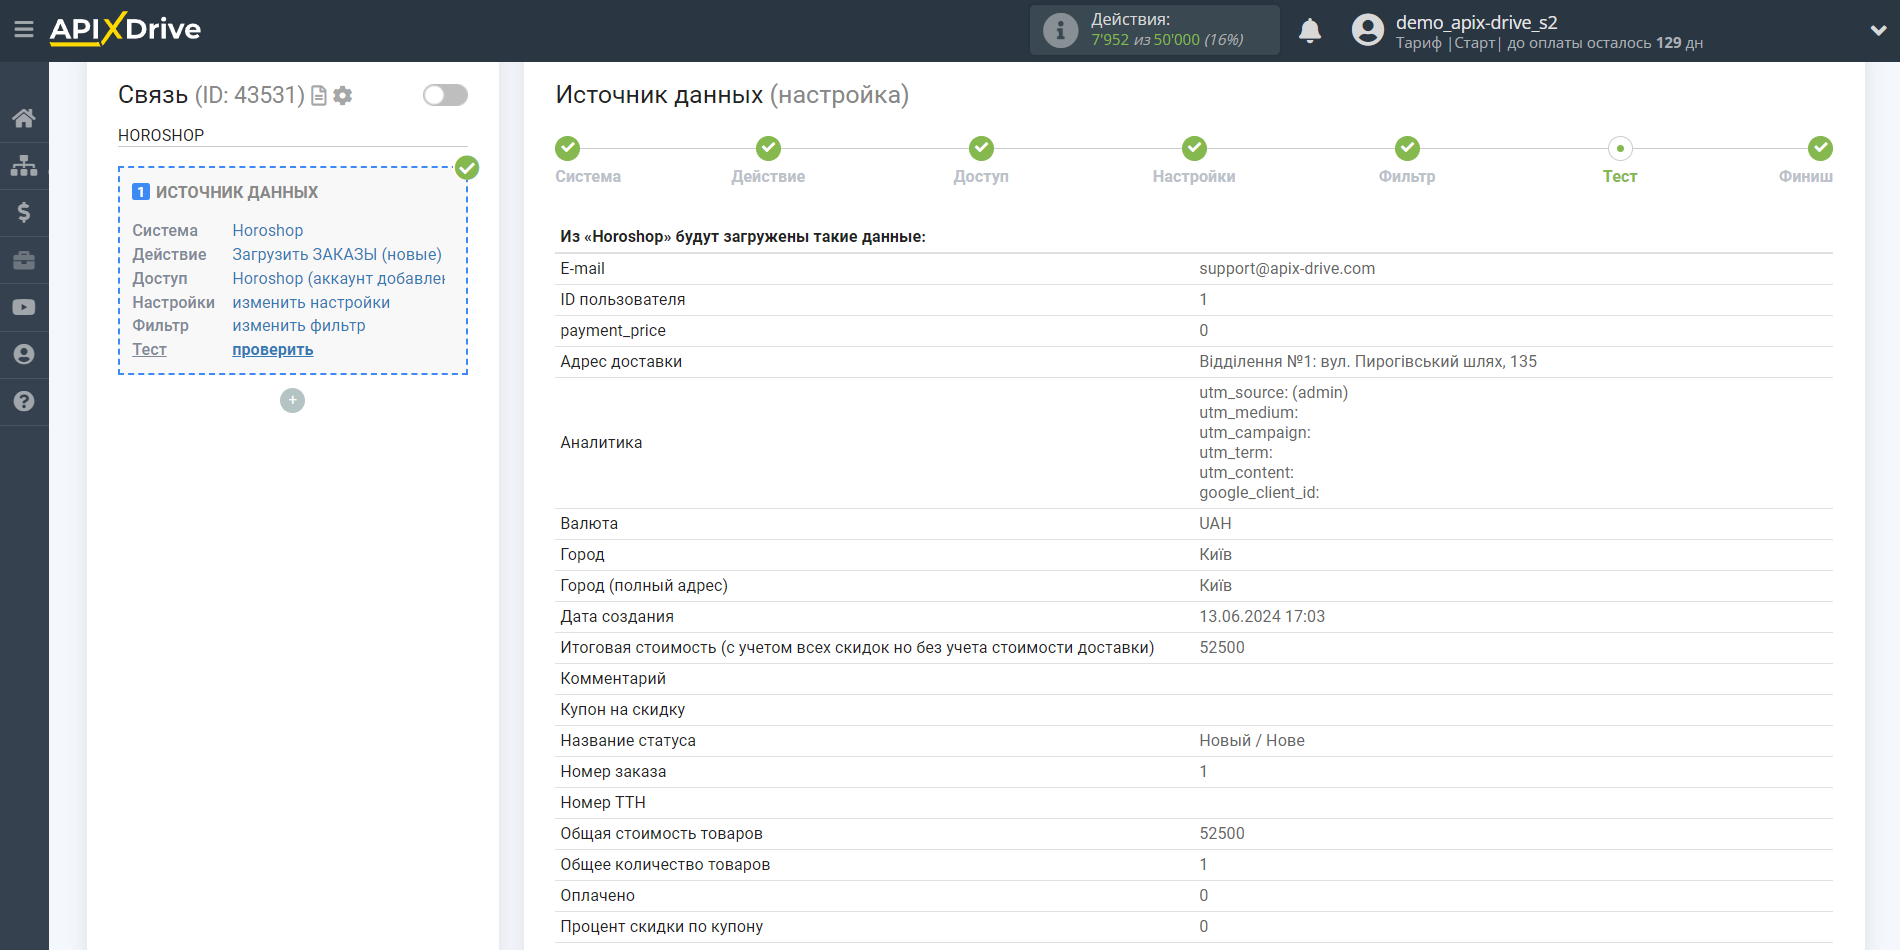Click the payment_price row label
1900x950 pixels.
pyautogui.click(x=613, y=330)
